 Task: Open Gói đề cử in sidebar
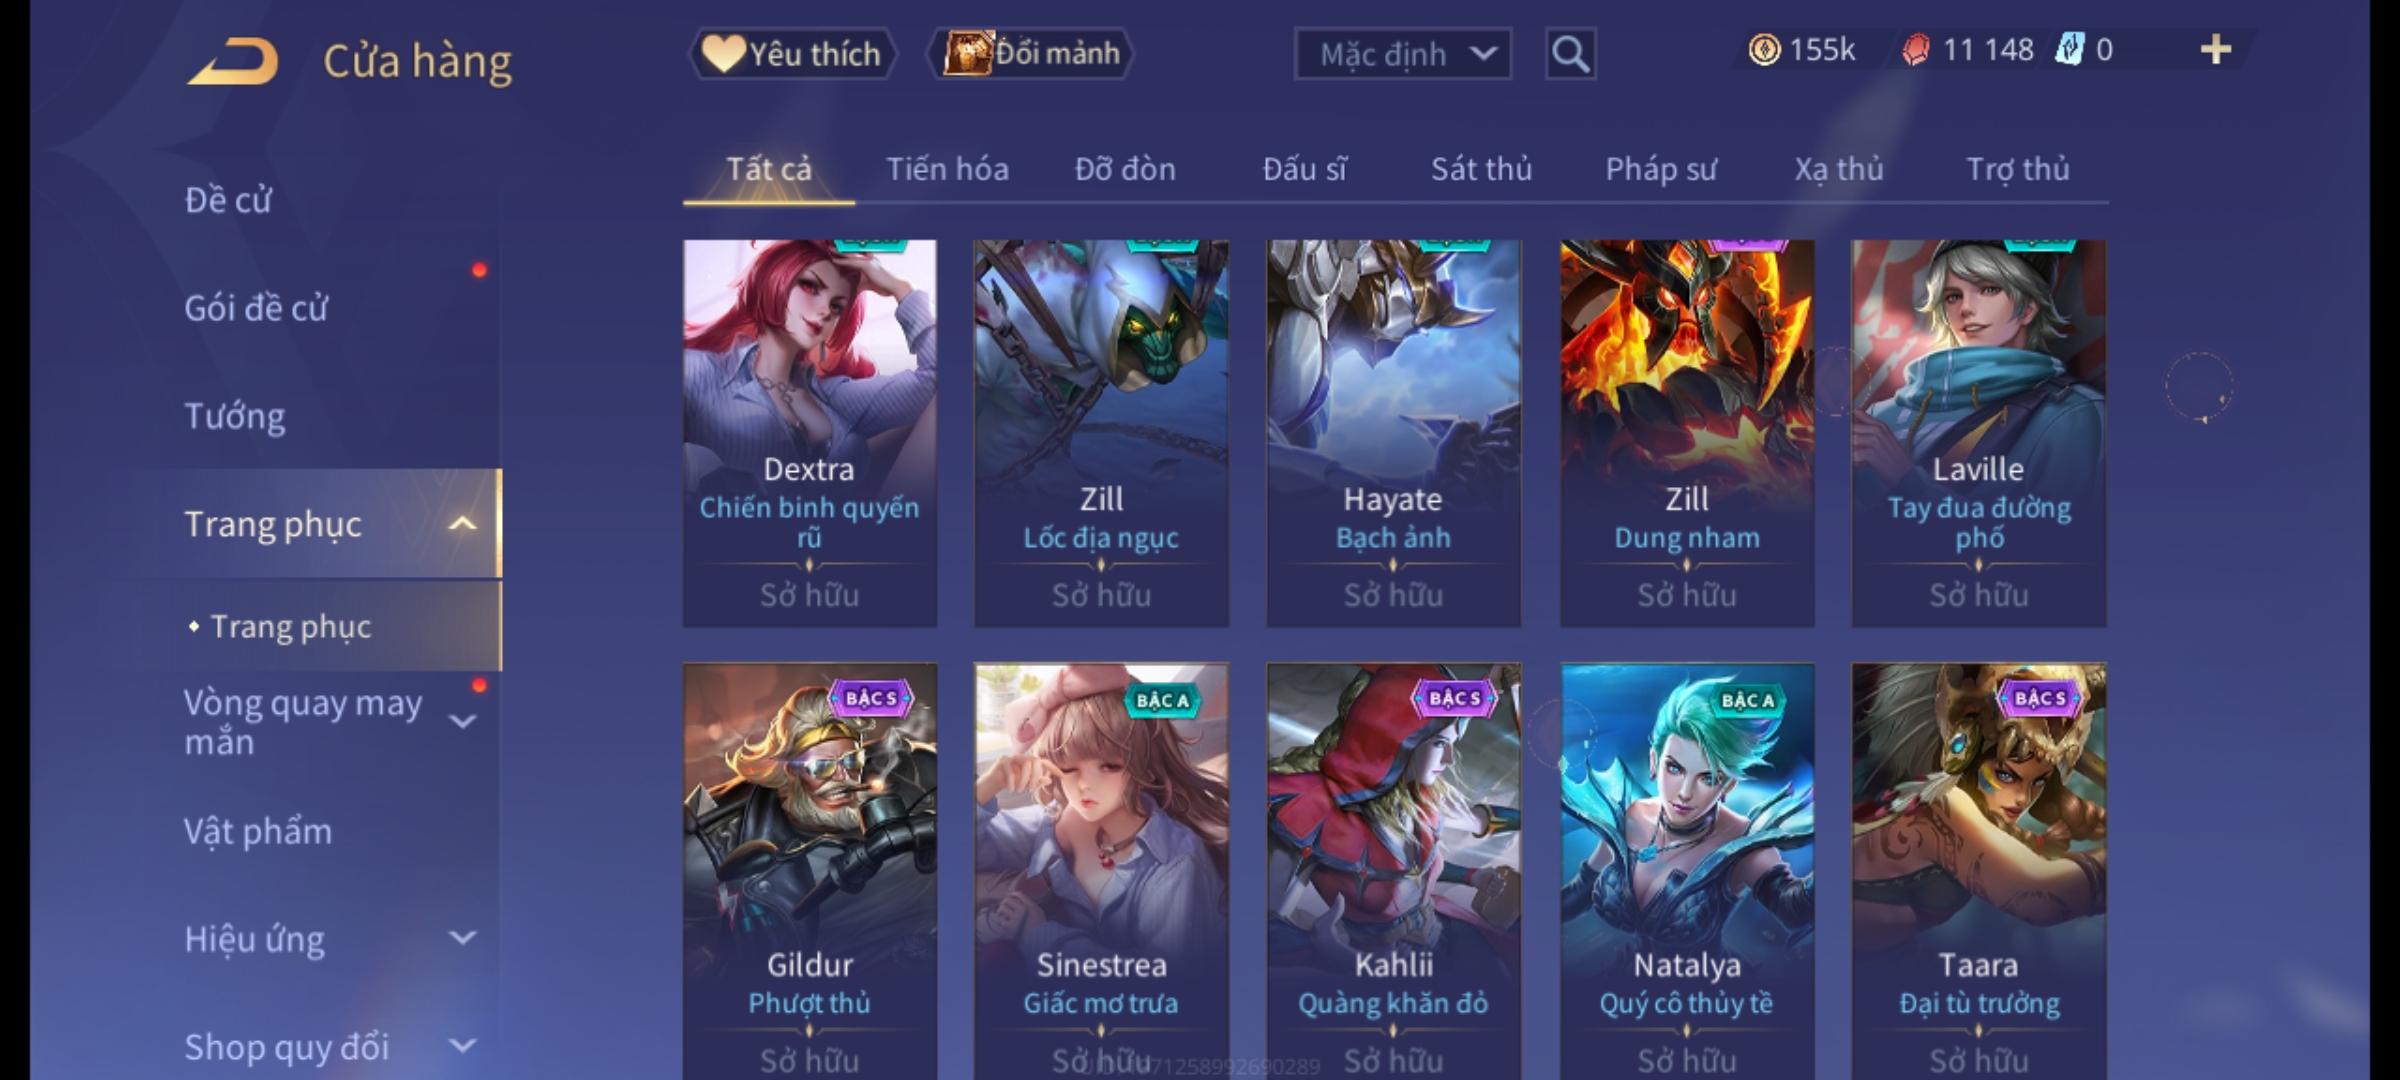255,308
